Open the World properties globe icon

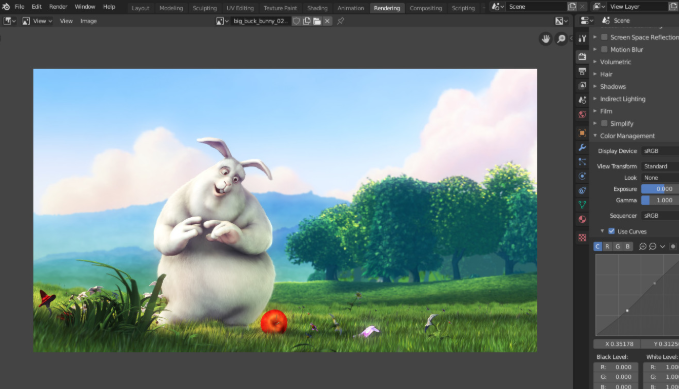tap(582, 114)
